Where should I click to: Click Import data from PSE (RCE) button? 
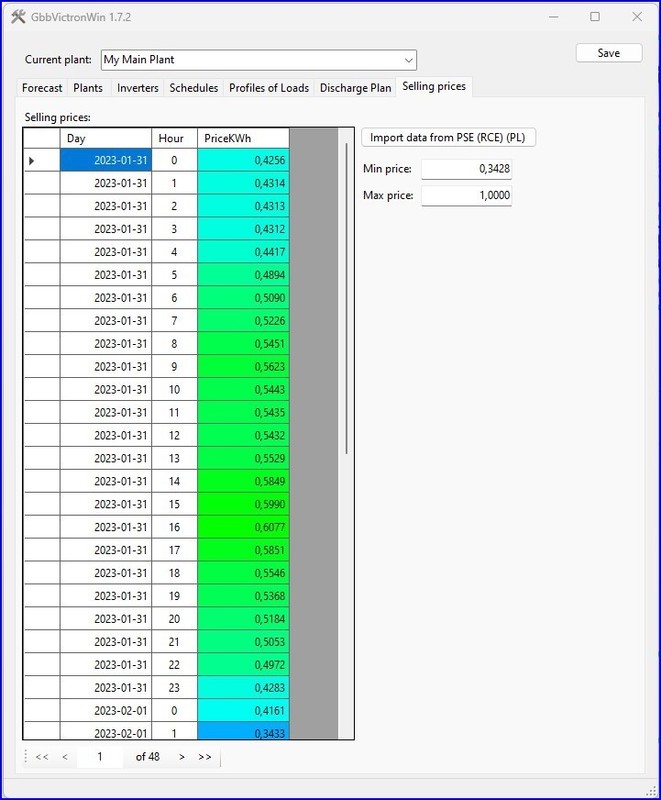tap(448, 138)
